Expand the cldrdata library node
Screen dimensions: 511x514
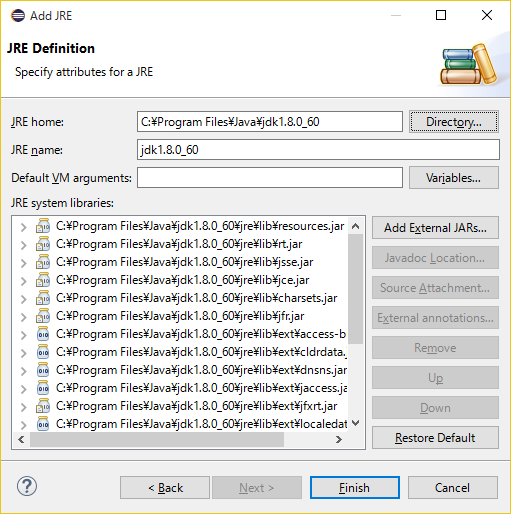pos(23,353)
